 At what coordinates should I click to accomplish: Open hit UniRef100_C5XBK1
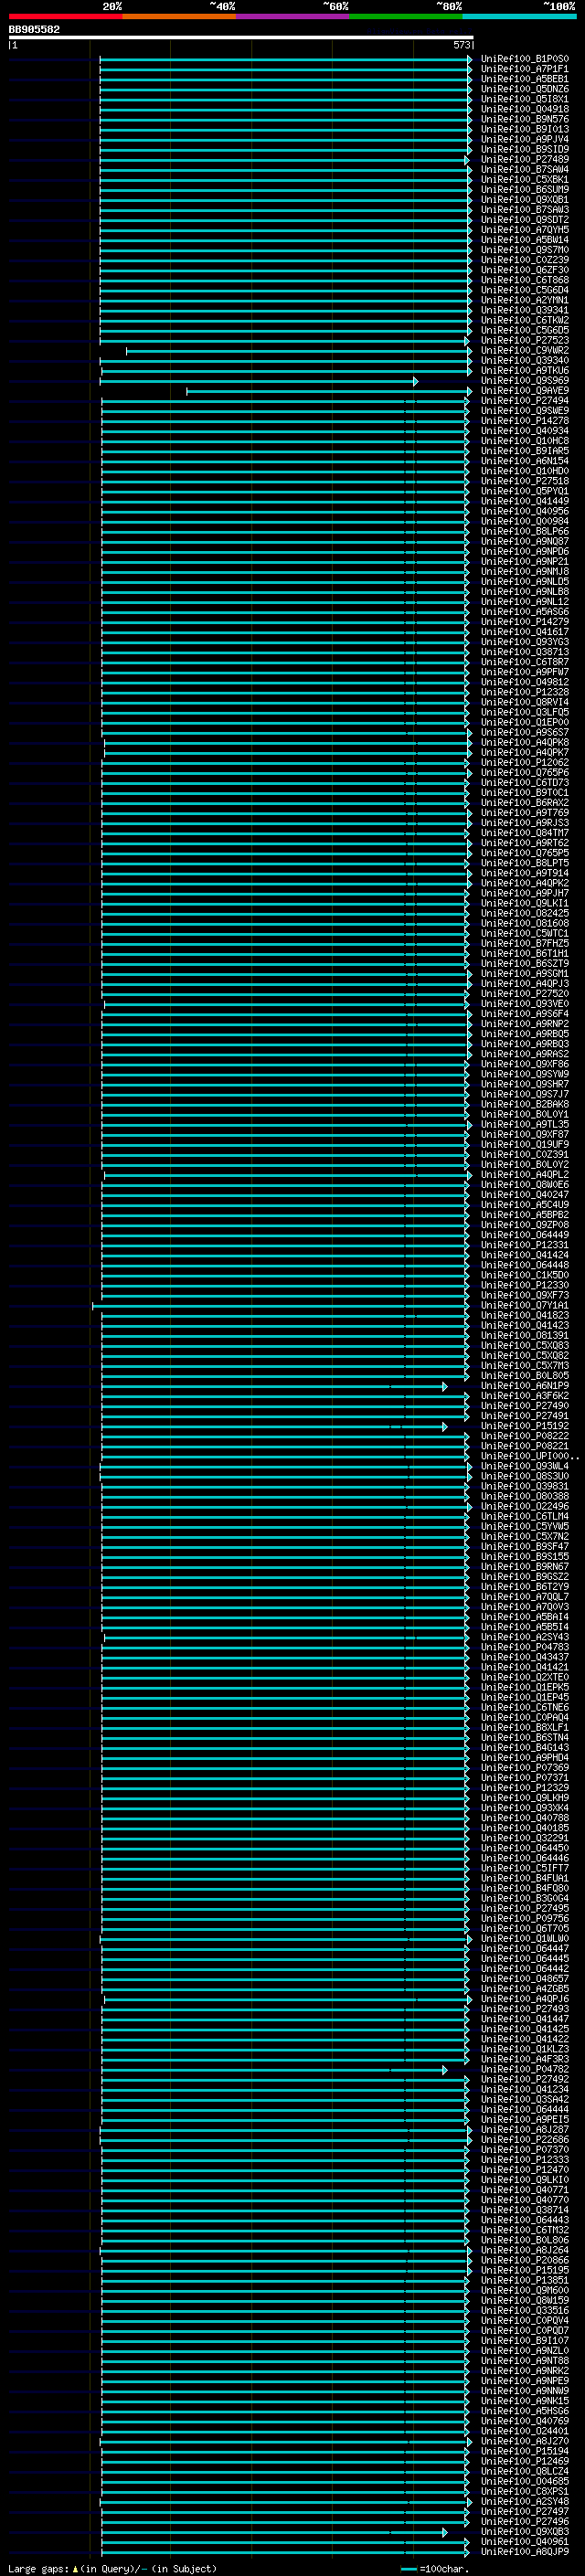tap(524, 180)
